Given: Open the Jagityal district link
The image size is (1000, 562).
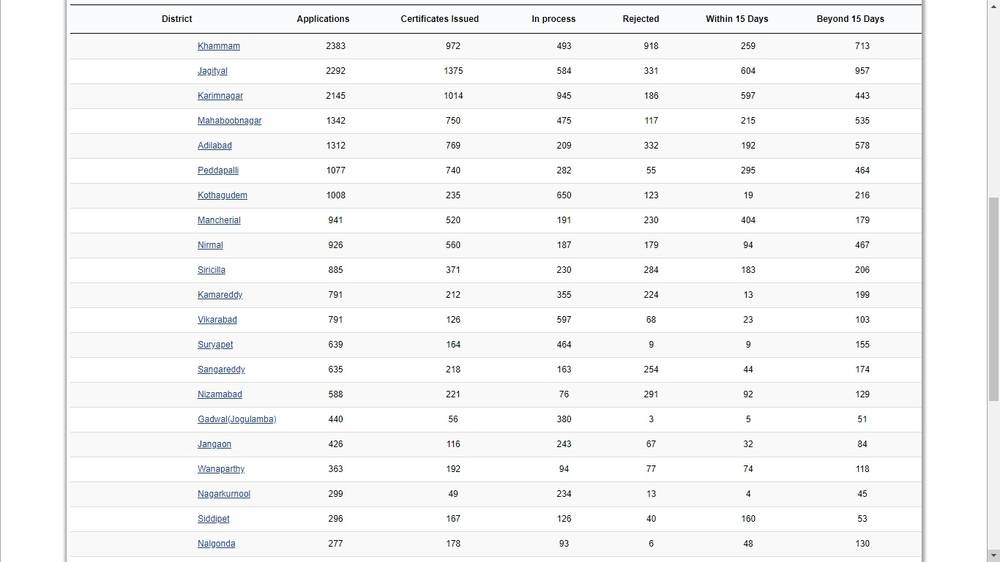Looking at the screenshot, I should point(212,71).
